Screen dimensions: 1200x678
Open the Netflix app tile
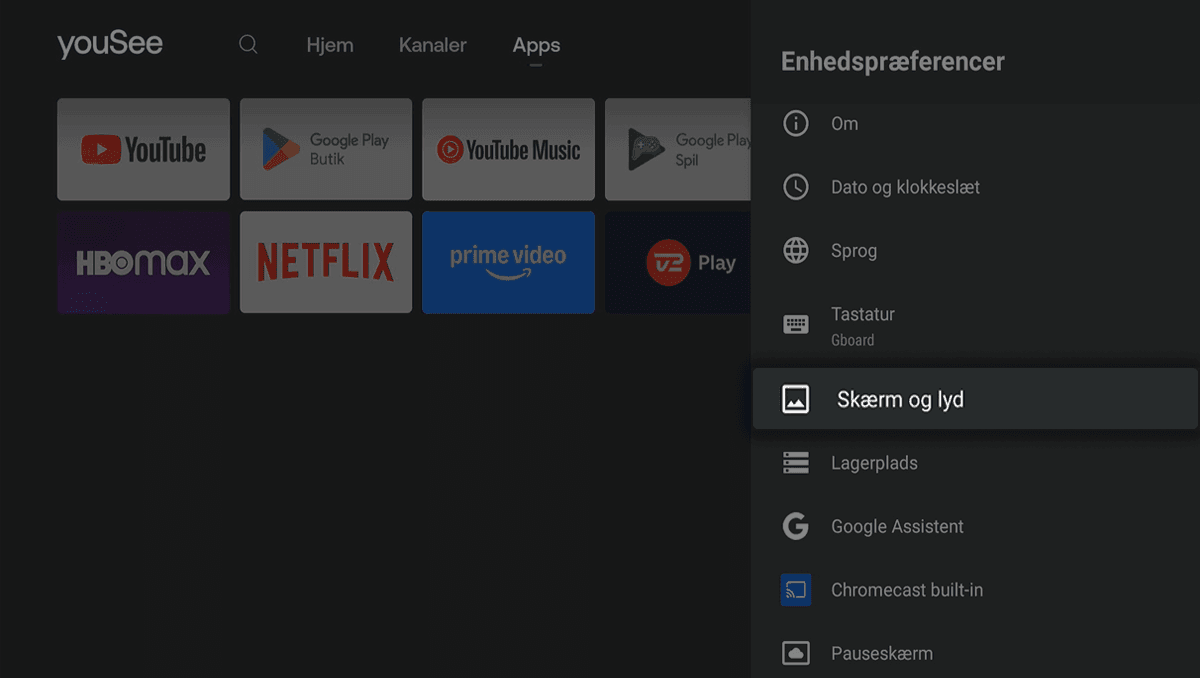click(326, 262)
